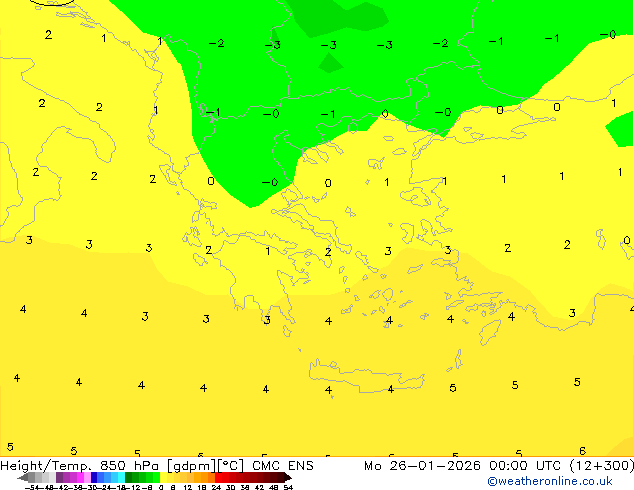Click the fully visible '6' temperature value on map
The height and width of the screenshot is (490, 634).
point(582,451)
